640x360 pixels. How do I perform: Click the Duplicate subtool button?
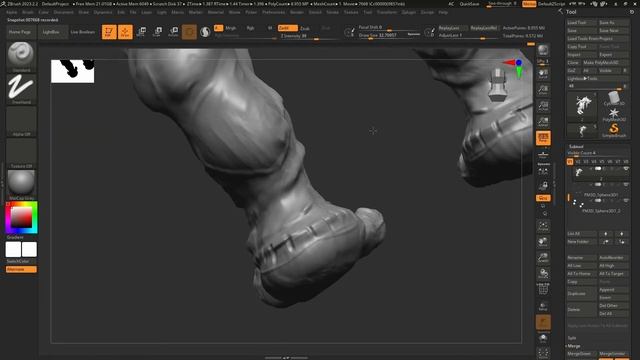(x=581, y=293)
